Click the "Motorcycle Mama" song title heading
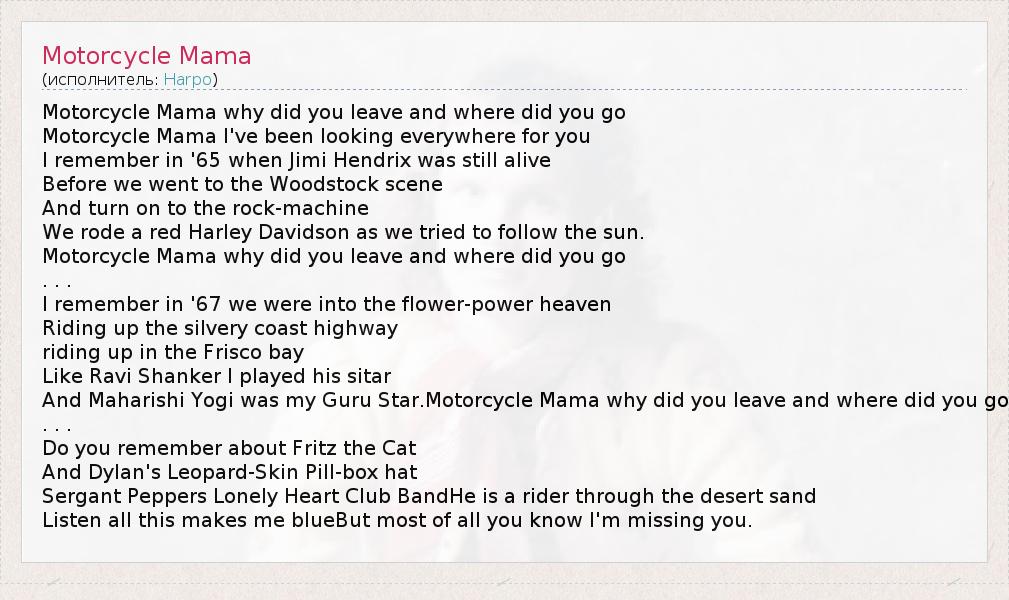The image size is (1009, 600). (x=146, y=56)
